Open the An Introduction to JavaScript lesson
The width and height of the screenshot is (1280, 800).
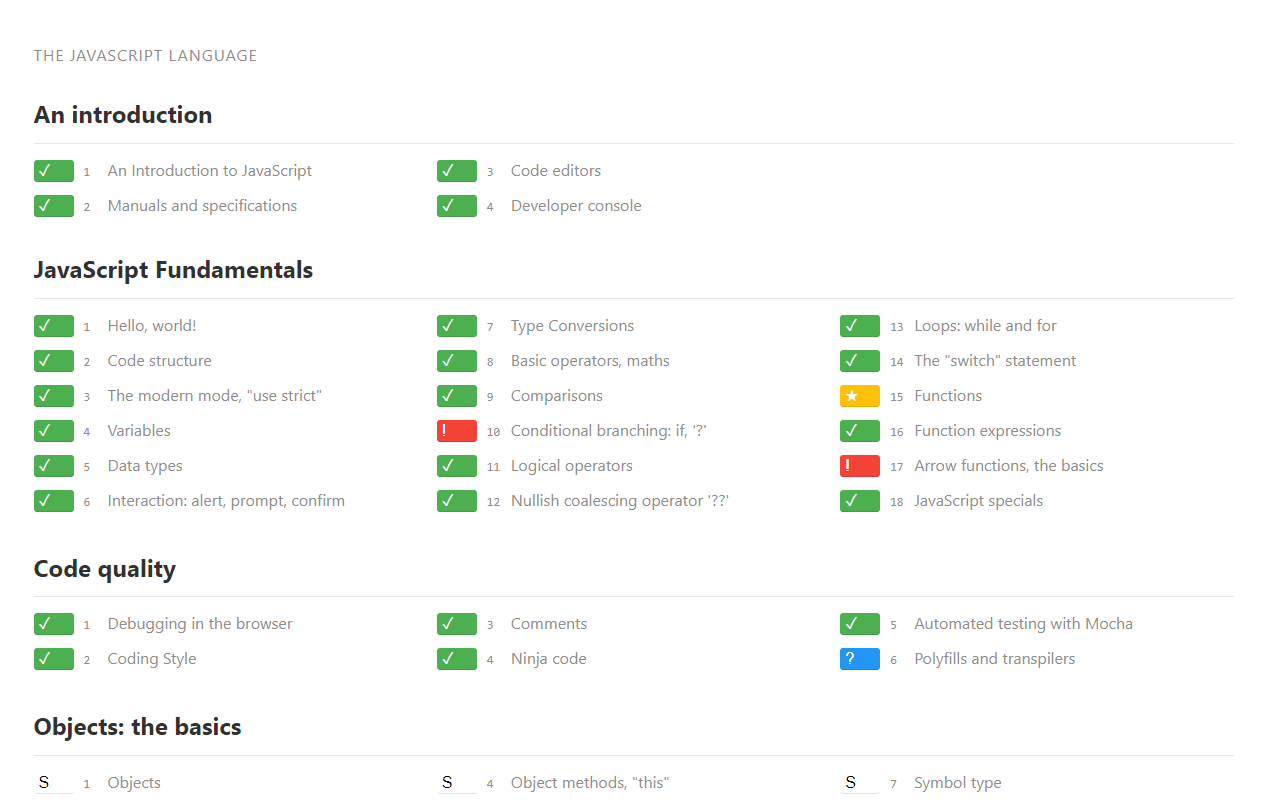pos(210,171)
